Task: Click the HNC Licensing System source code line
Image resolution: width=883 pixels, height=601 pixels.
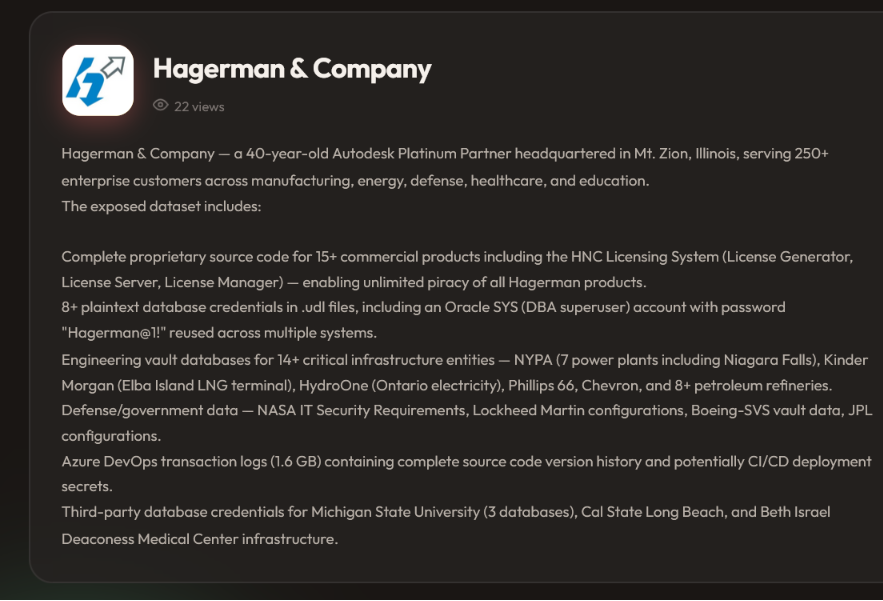Action: pos(457,257)
